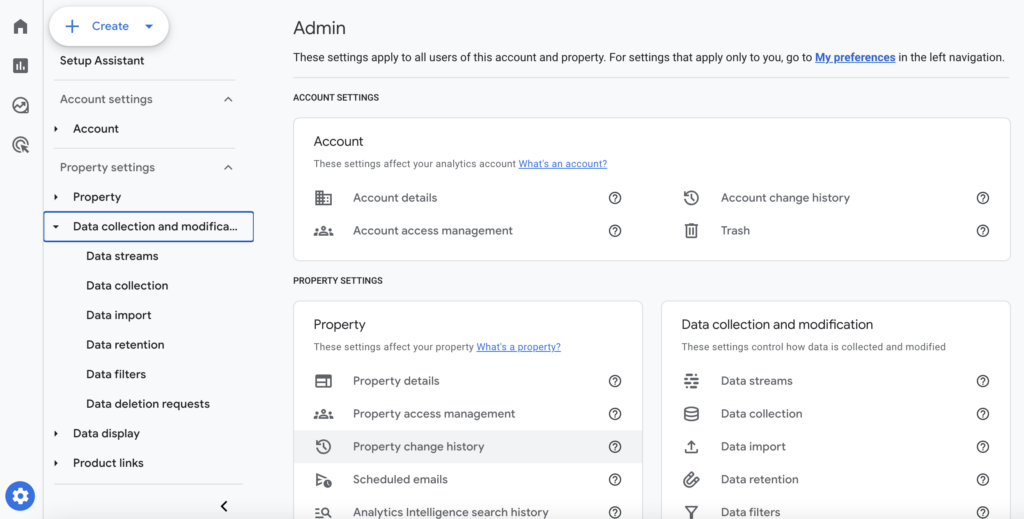Click the Admin gear icon
The height and width of the screenshot is (519, 1024).
coord(20,496)
